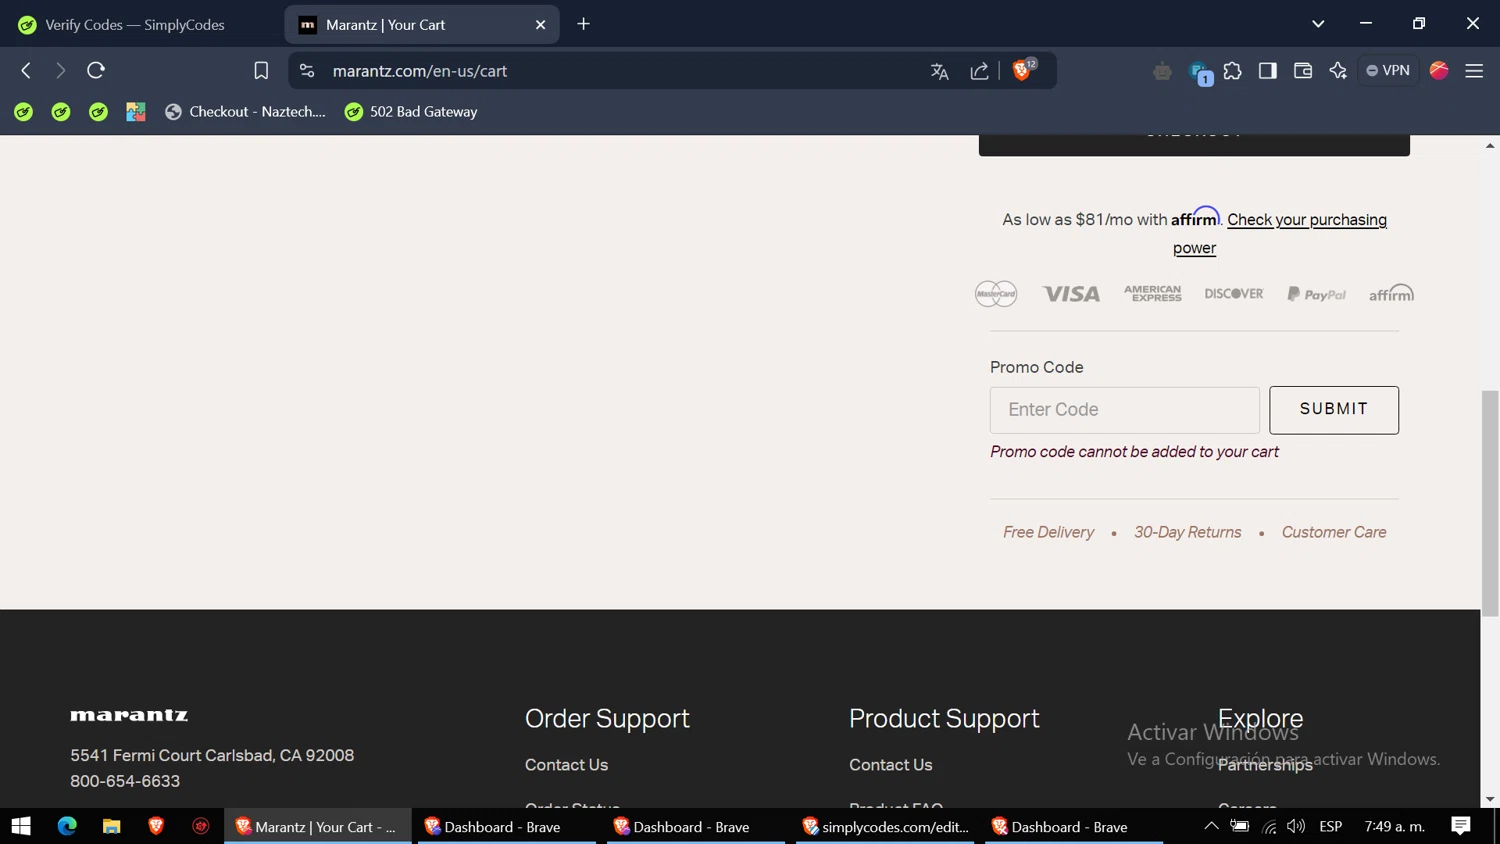This screenshot has width=1500, height=844.
Task: Reload the Marantz cart page
Action: [x=96, y=71]
